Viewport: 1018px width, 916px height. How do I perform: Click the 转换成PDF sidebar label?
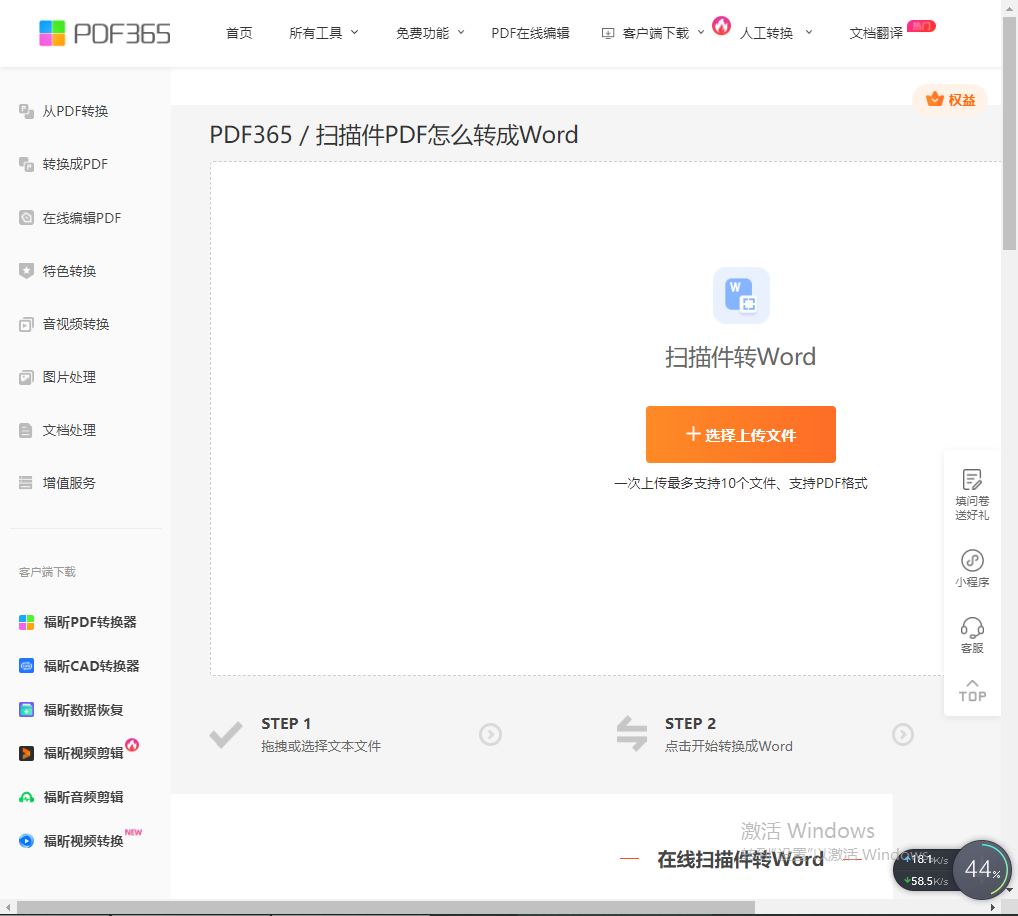click(x=75, y=164)
